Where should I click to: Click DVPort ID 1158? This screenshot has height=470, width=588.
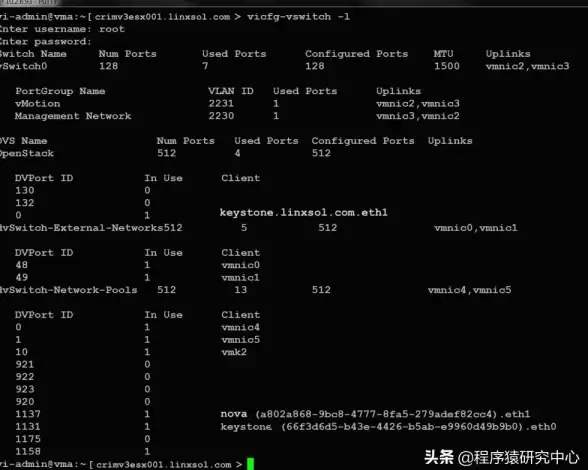28,451
